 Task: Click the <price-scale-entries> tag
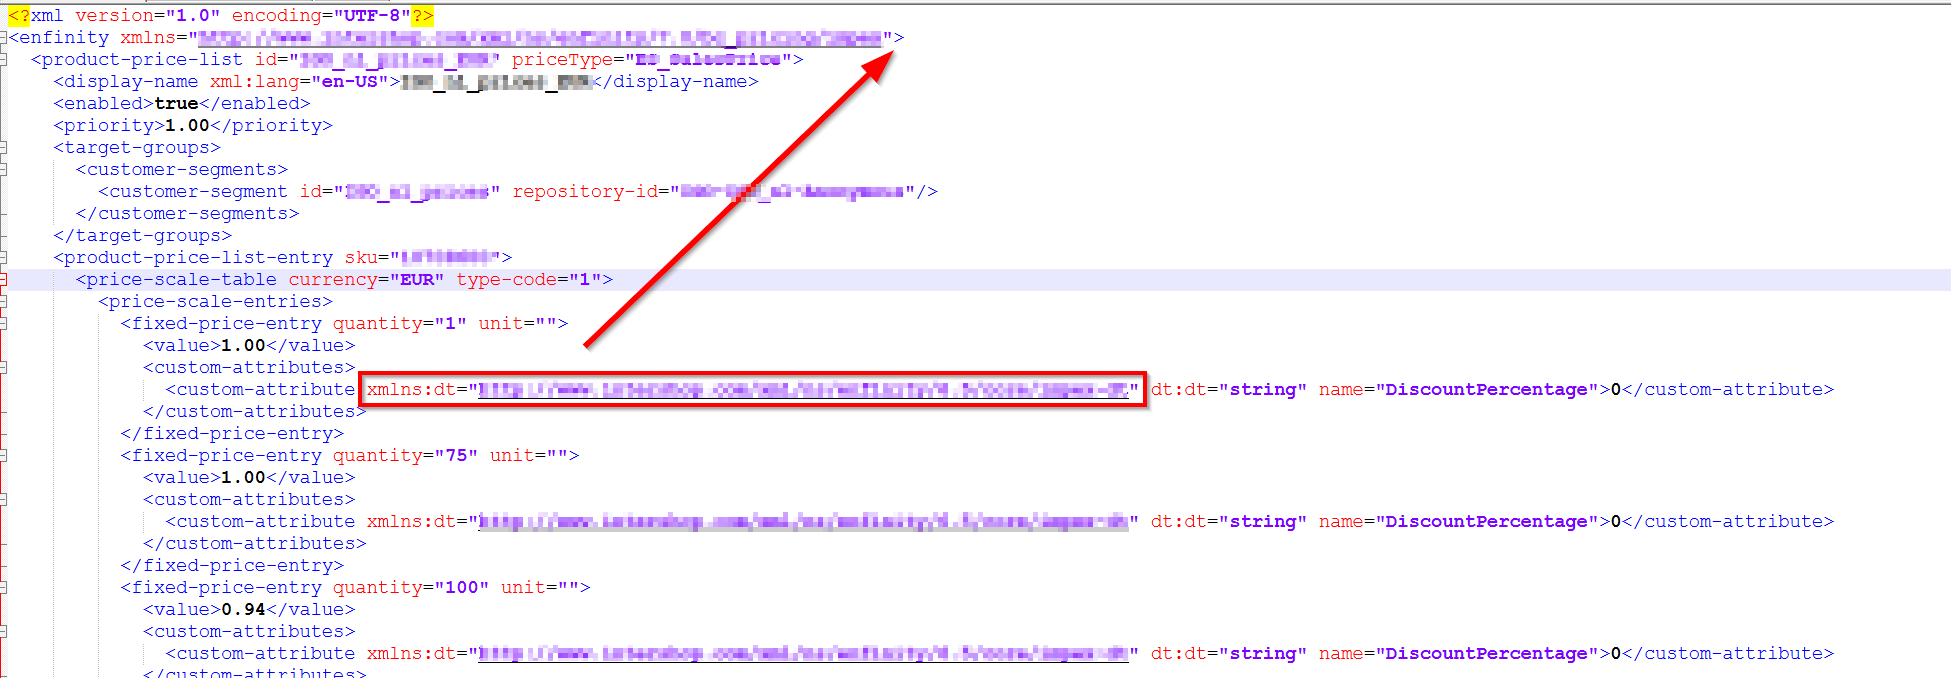[x=215, y=302]
